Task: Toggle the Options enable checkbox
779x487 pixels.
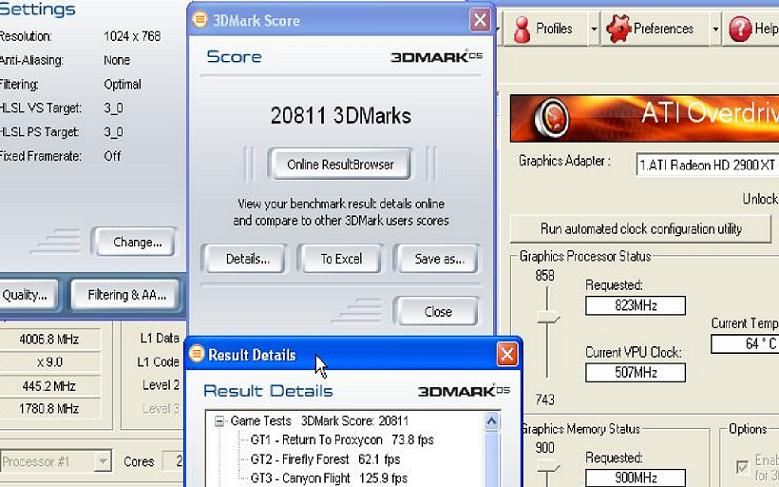Action: click(742, 467)
